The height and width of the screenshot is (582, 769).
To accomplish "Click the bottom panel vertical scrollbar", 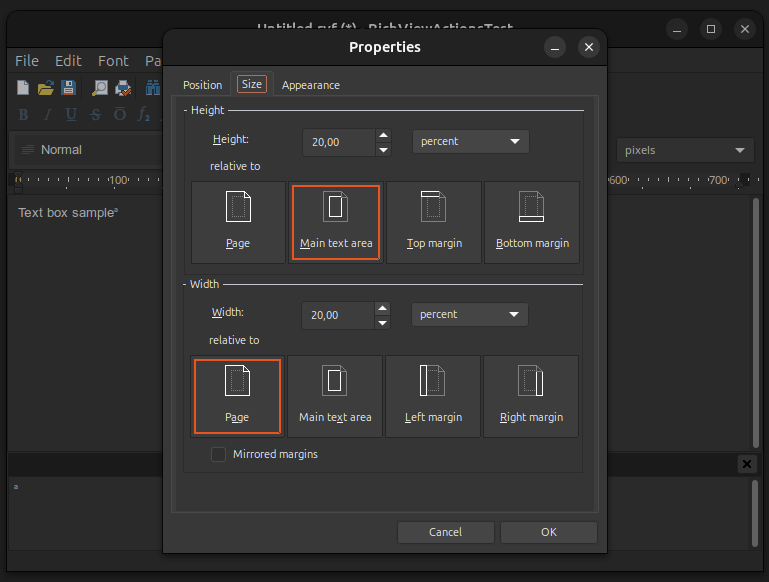I will (755, 513).
